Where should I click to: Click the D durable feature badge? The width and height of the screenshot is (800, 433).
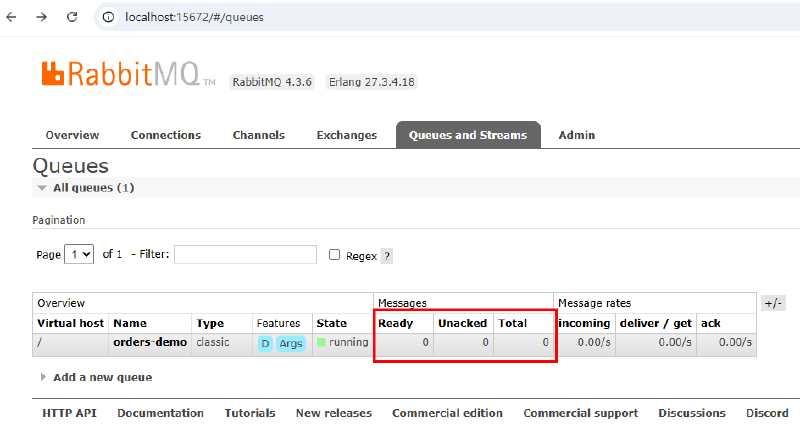(265, 344)
